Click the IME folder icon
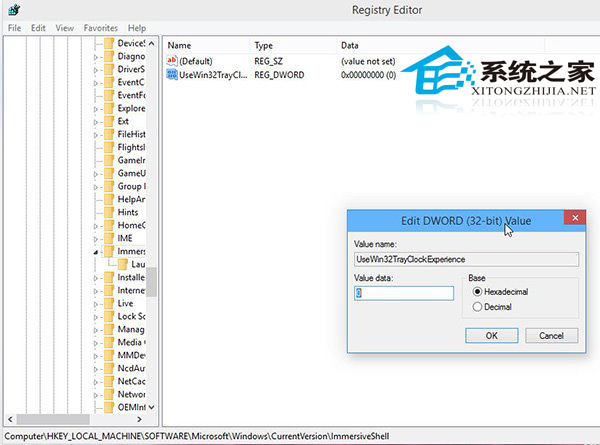 point(109,238)
